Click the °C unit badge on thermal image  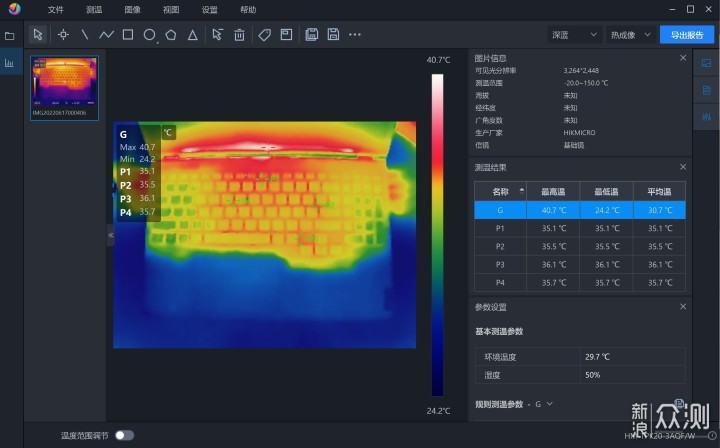pyautogui.click(x=169, y=133)
